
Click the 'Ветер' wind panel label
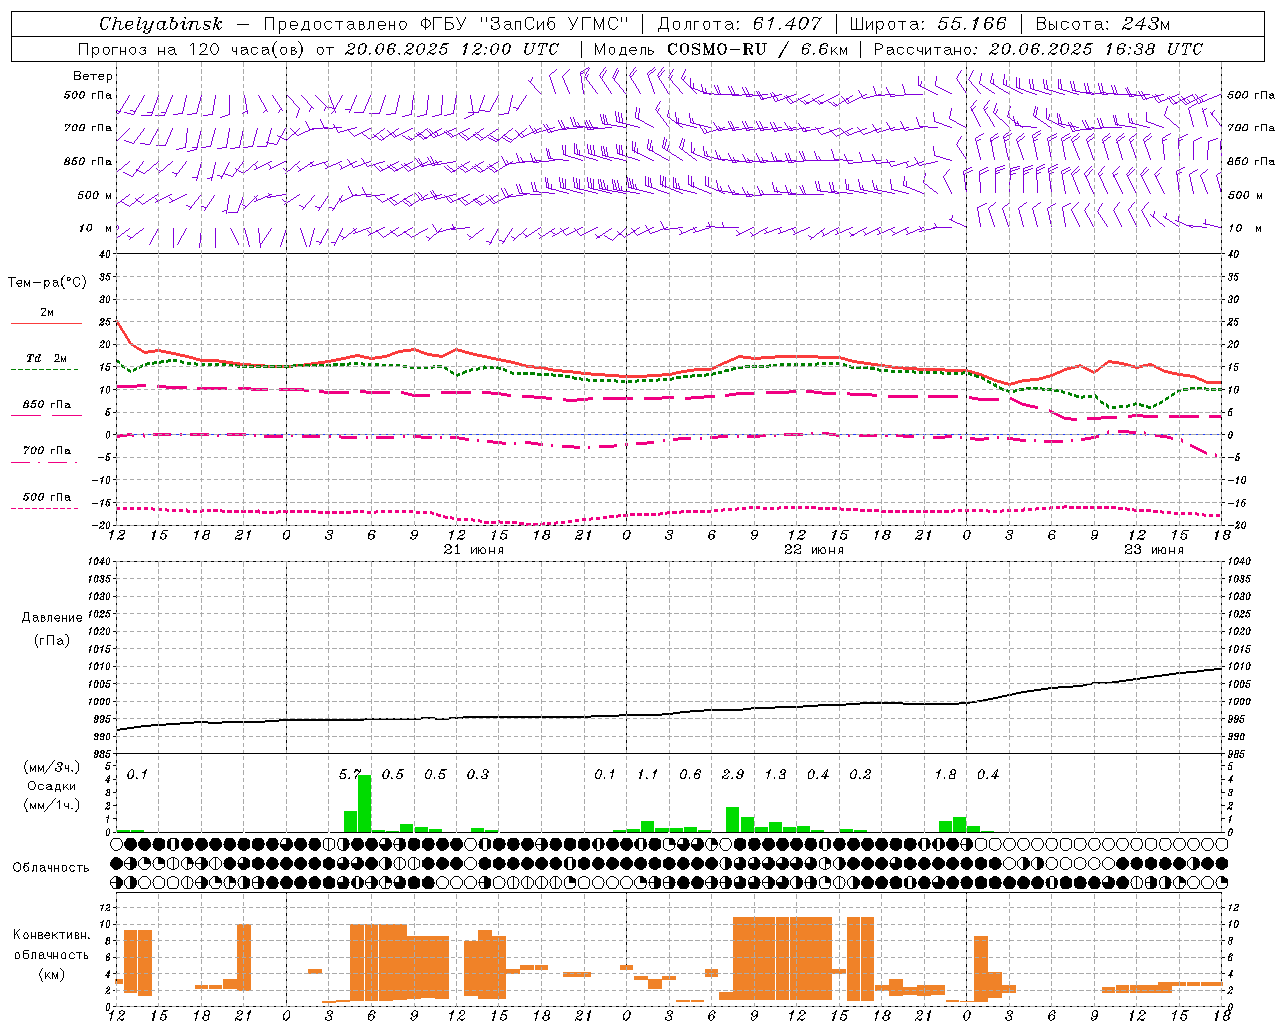(x=93, y=76)
